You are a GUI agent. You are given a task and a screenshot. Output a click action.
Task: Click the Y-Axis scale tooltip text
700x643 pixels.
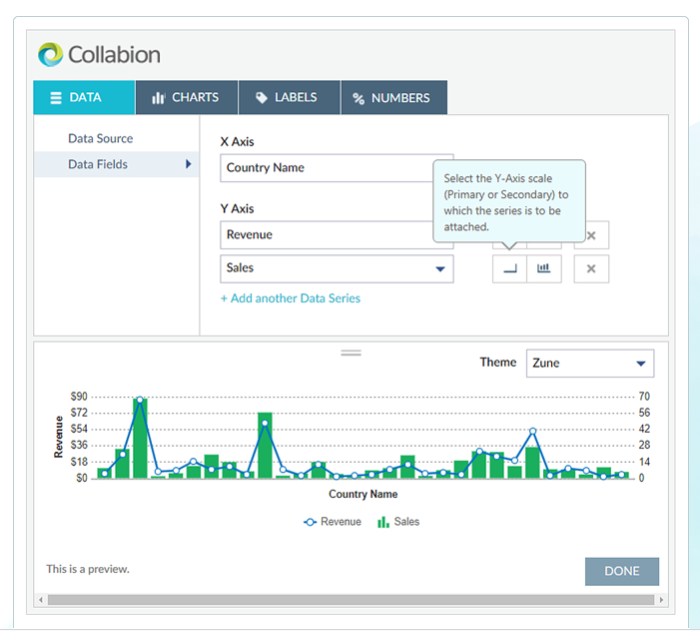pyautogui.click(x=506, y=203)
